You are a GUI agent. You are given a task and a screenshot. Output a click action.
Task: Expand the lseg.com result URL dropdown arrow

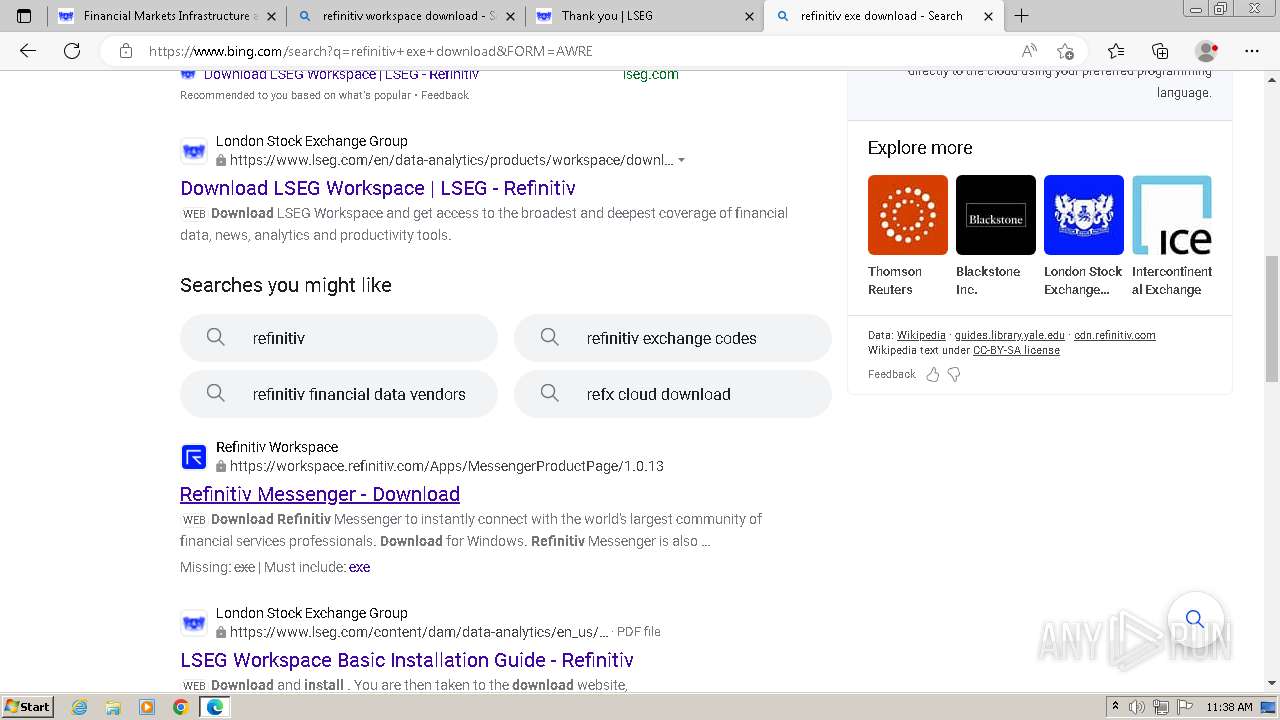[682, 160]
